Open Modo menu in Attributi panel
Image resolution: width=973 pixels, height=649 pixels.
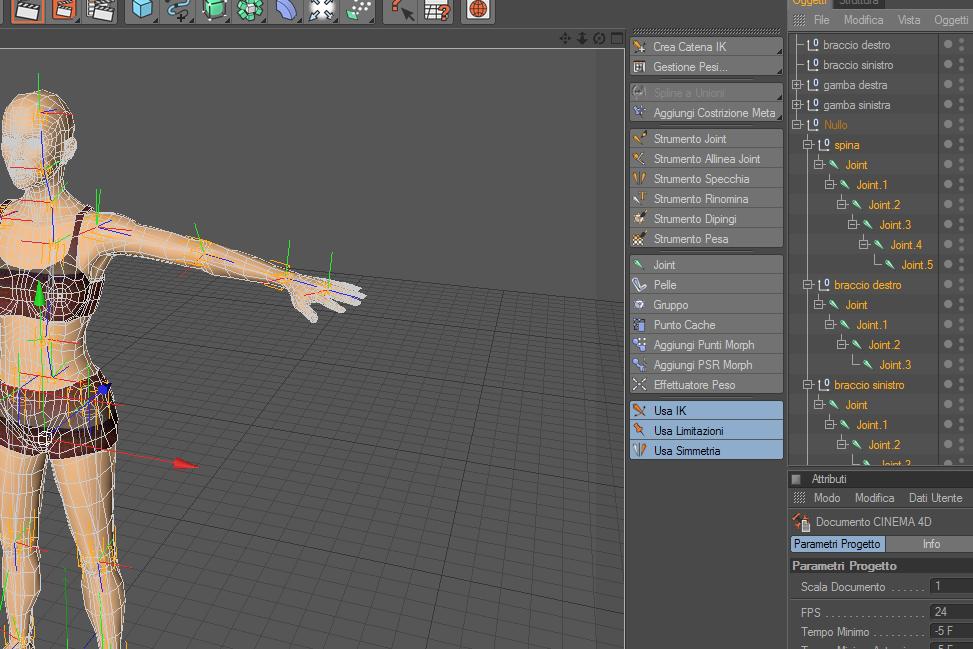coord(827,498)
